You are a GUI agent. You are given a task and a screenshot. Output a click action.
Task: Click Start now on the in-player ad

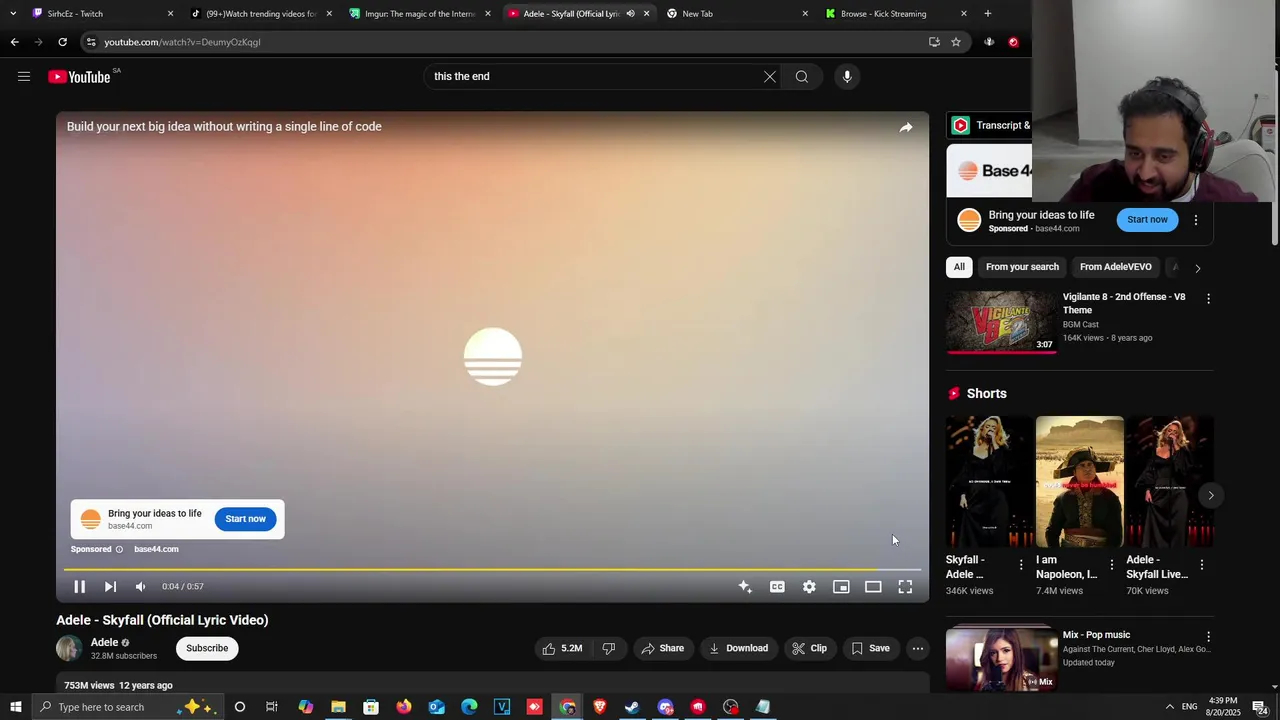(245, 519)
